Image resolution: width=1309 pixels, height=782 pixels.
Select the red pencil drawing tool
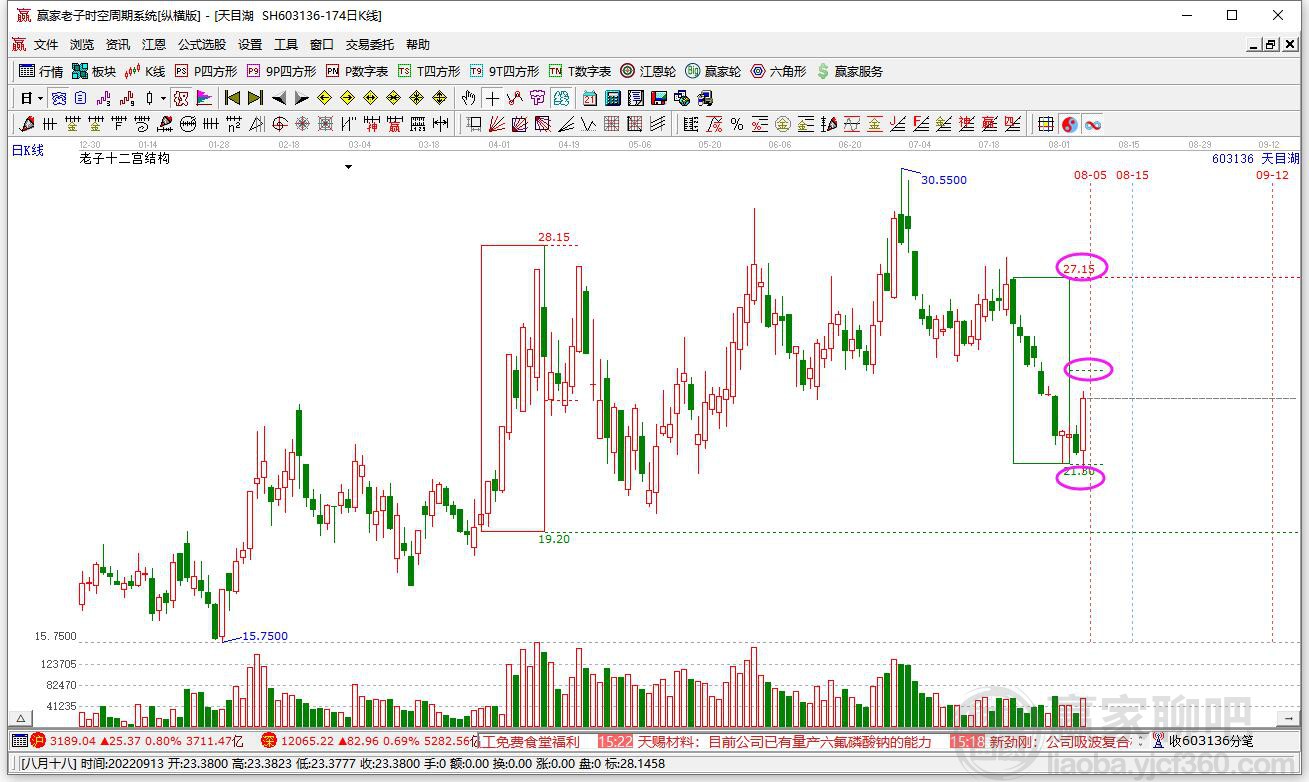coord(26,124)
